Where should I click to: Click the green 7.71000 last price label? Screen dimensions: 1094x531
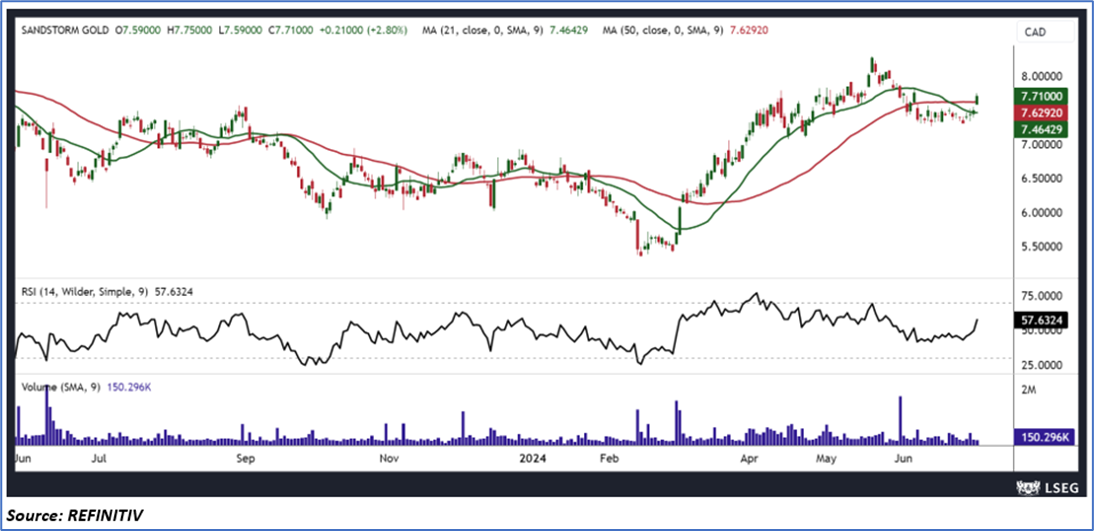(x=1043, y=96)
